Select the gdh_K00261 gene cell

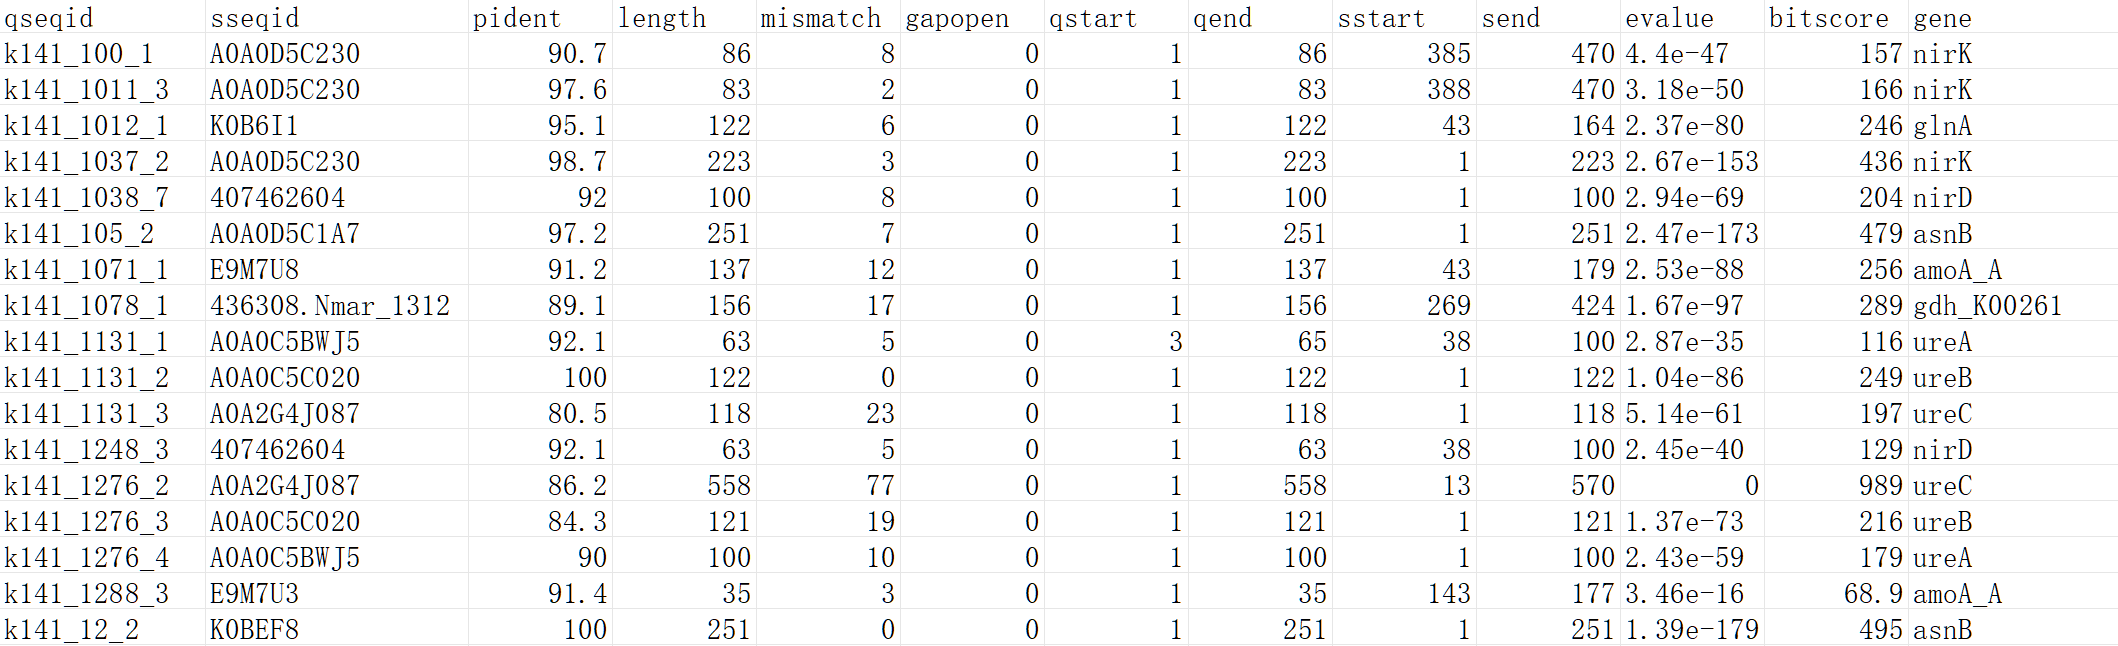[x=2013, y=305]
